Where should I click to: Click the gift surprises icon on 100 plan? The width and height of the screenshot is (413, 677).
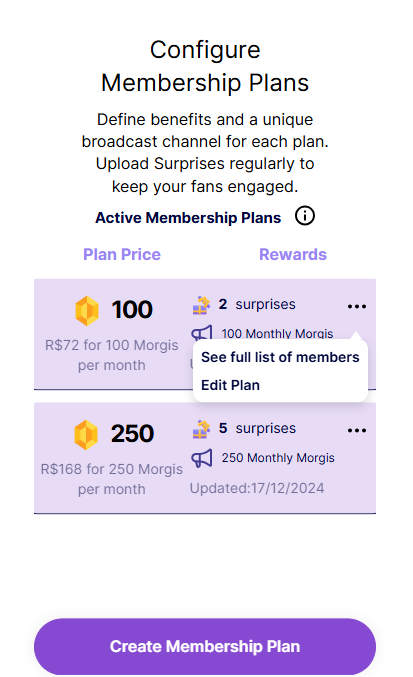coord(201,305)
